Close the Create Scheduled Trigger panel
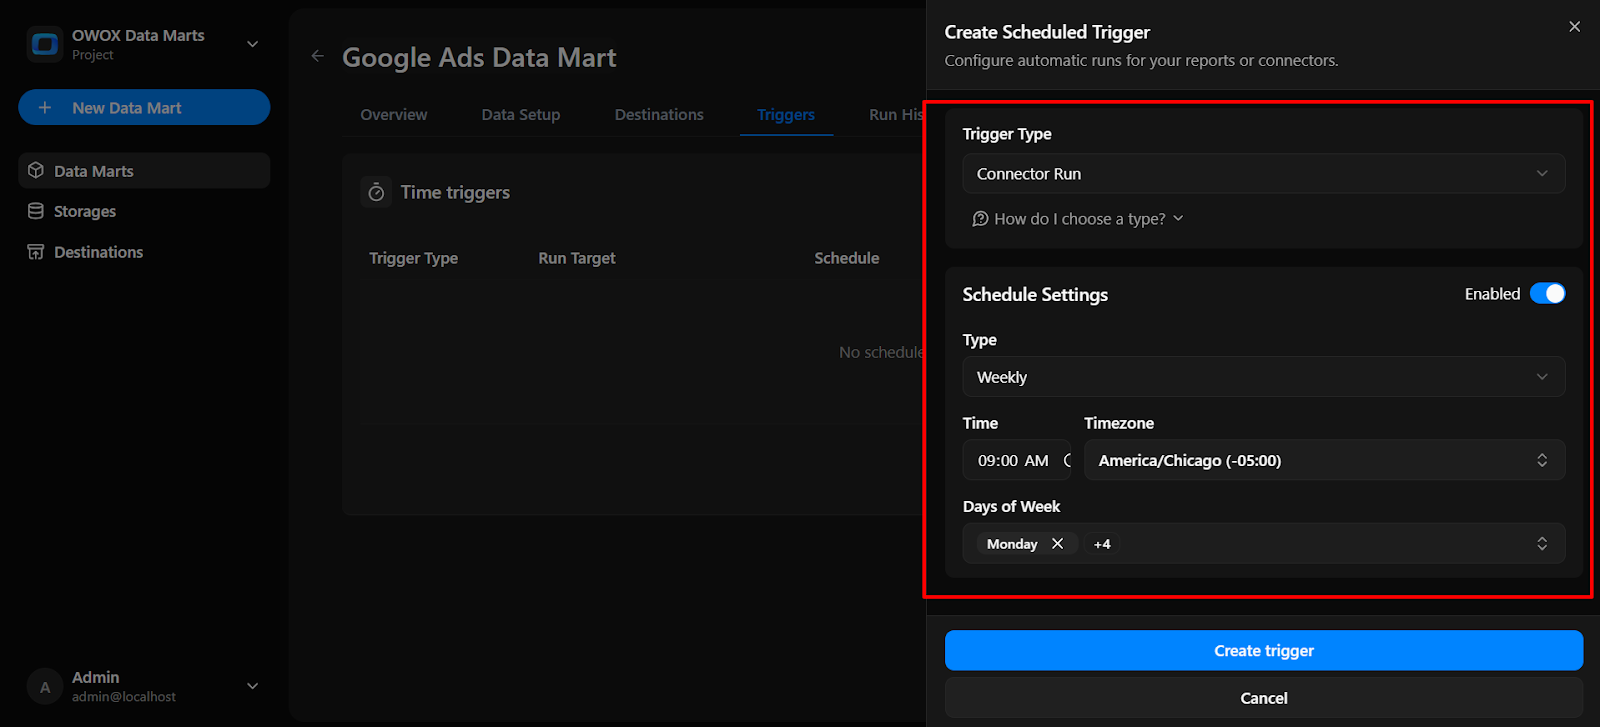The width and height of the screenshot is (1600, 727). pos(1574,27)
